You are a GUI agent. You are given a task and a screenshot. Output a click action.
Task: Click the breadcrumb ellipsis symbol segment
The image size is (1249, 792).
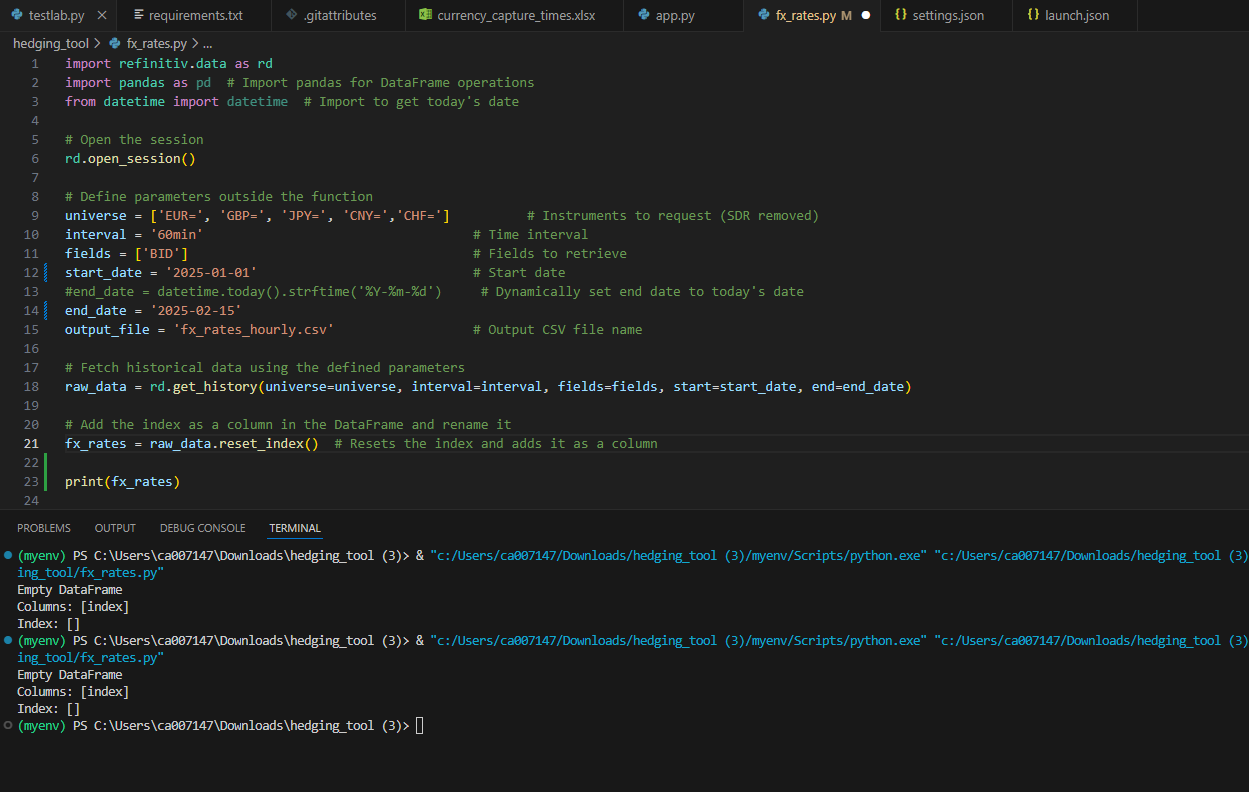208,44
